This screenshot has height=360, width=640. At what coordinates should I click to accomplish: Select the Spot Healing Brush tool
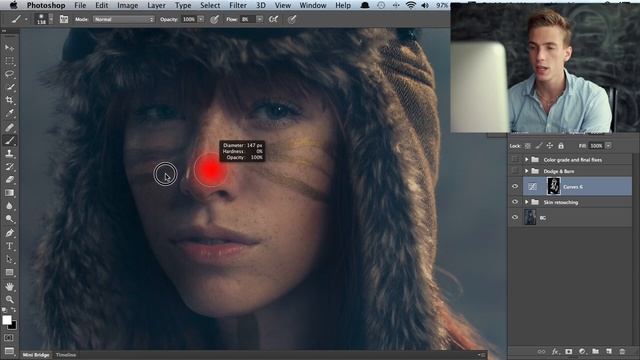[x=9, y=127]
